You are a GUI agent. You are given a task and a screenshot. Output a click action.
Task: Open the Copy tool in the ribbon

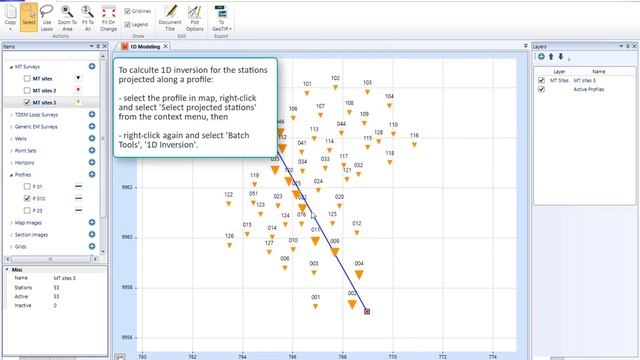10,17
